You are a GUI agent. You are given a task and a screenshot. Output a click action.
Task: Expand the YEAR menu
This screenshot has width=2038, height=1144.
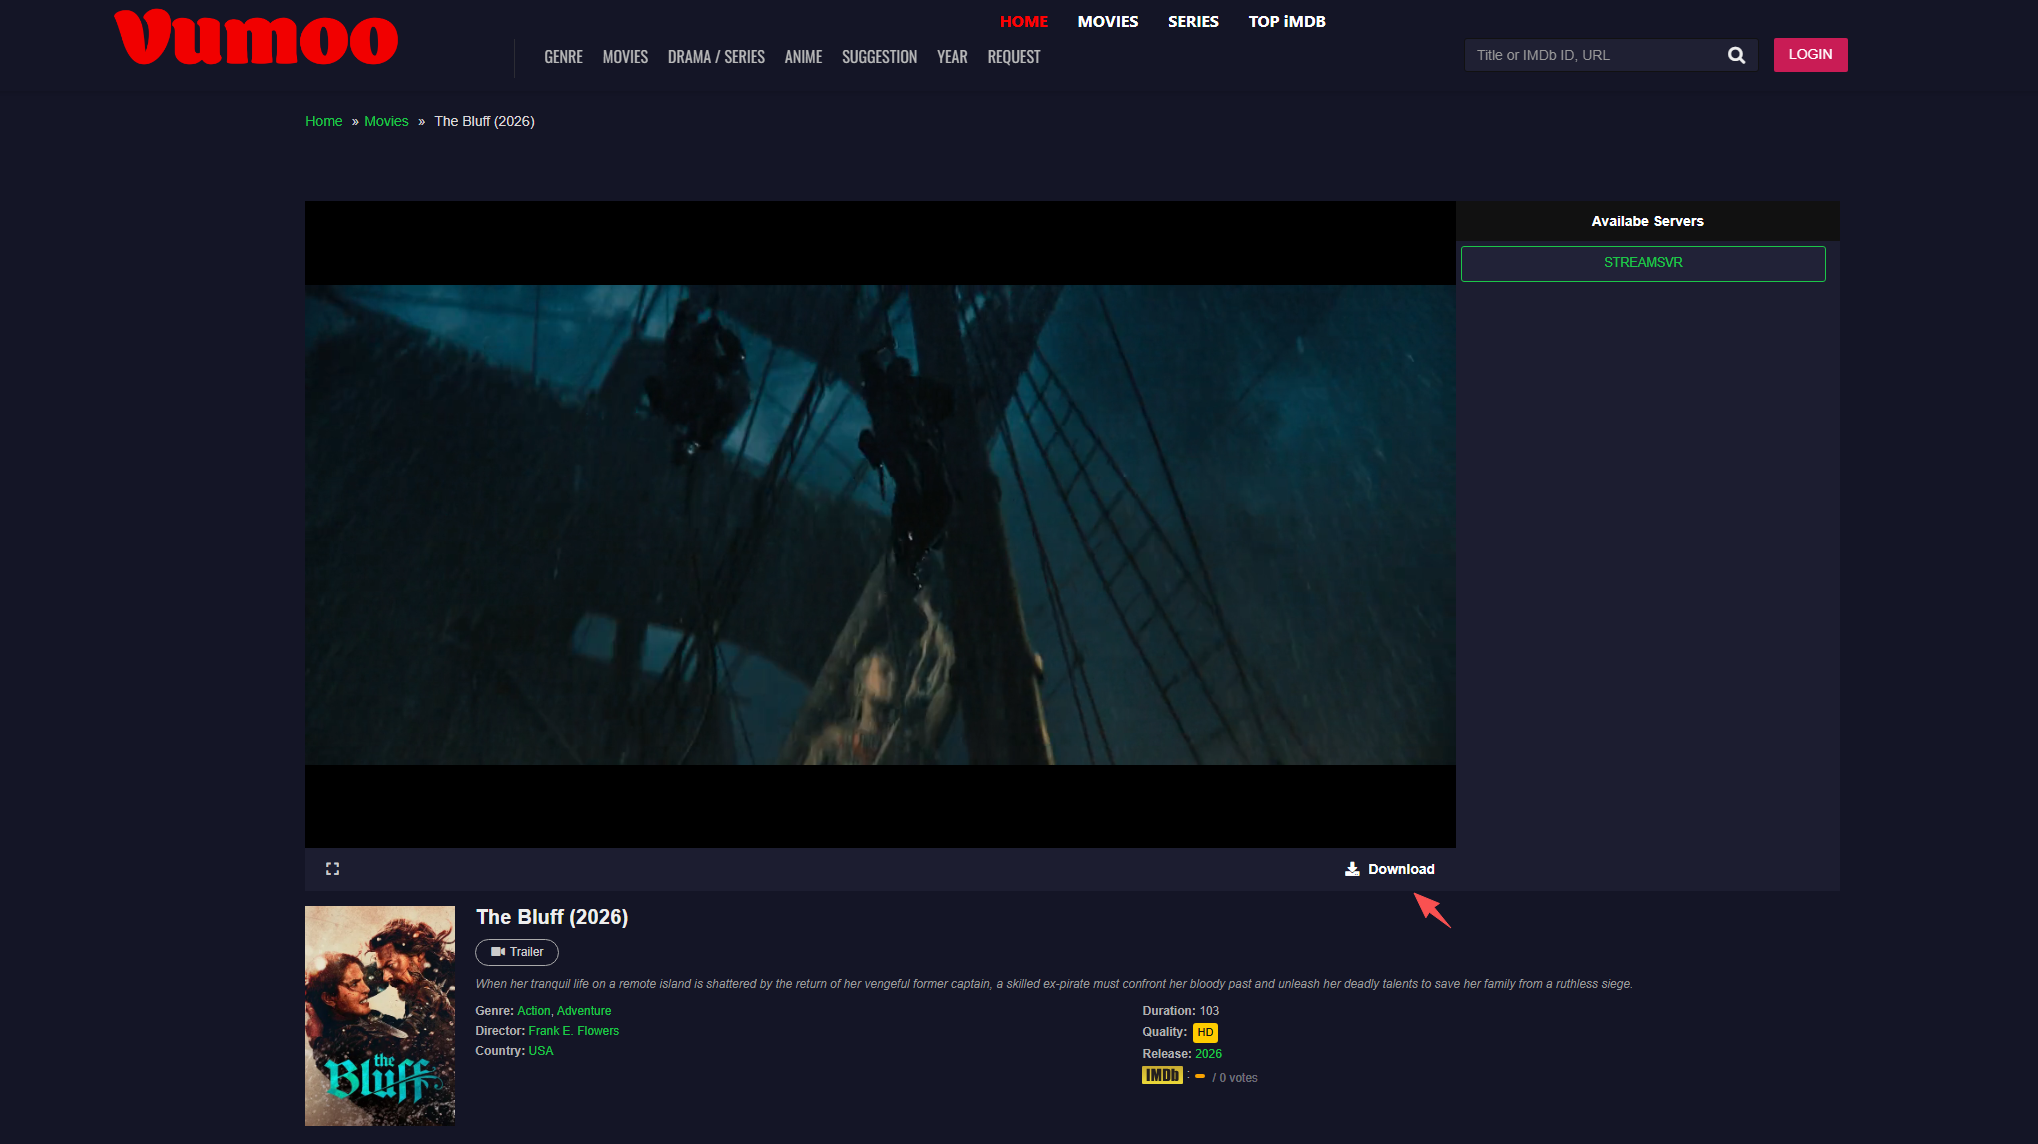951,57
